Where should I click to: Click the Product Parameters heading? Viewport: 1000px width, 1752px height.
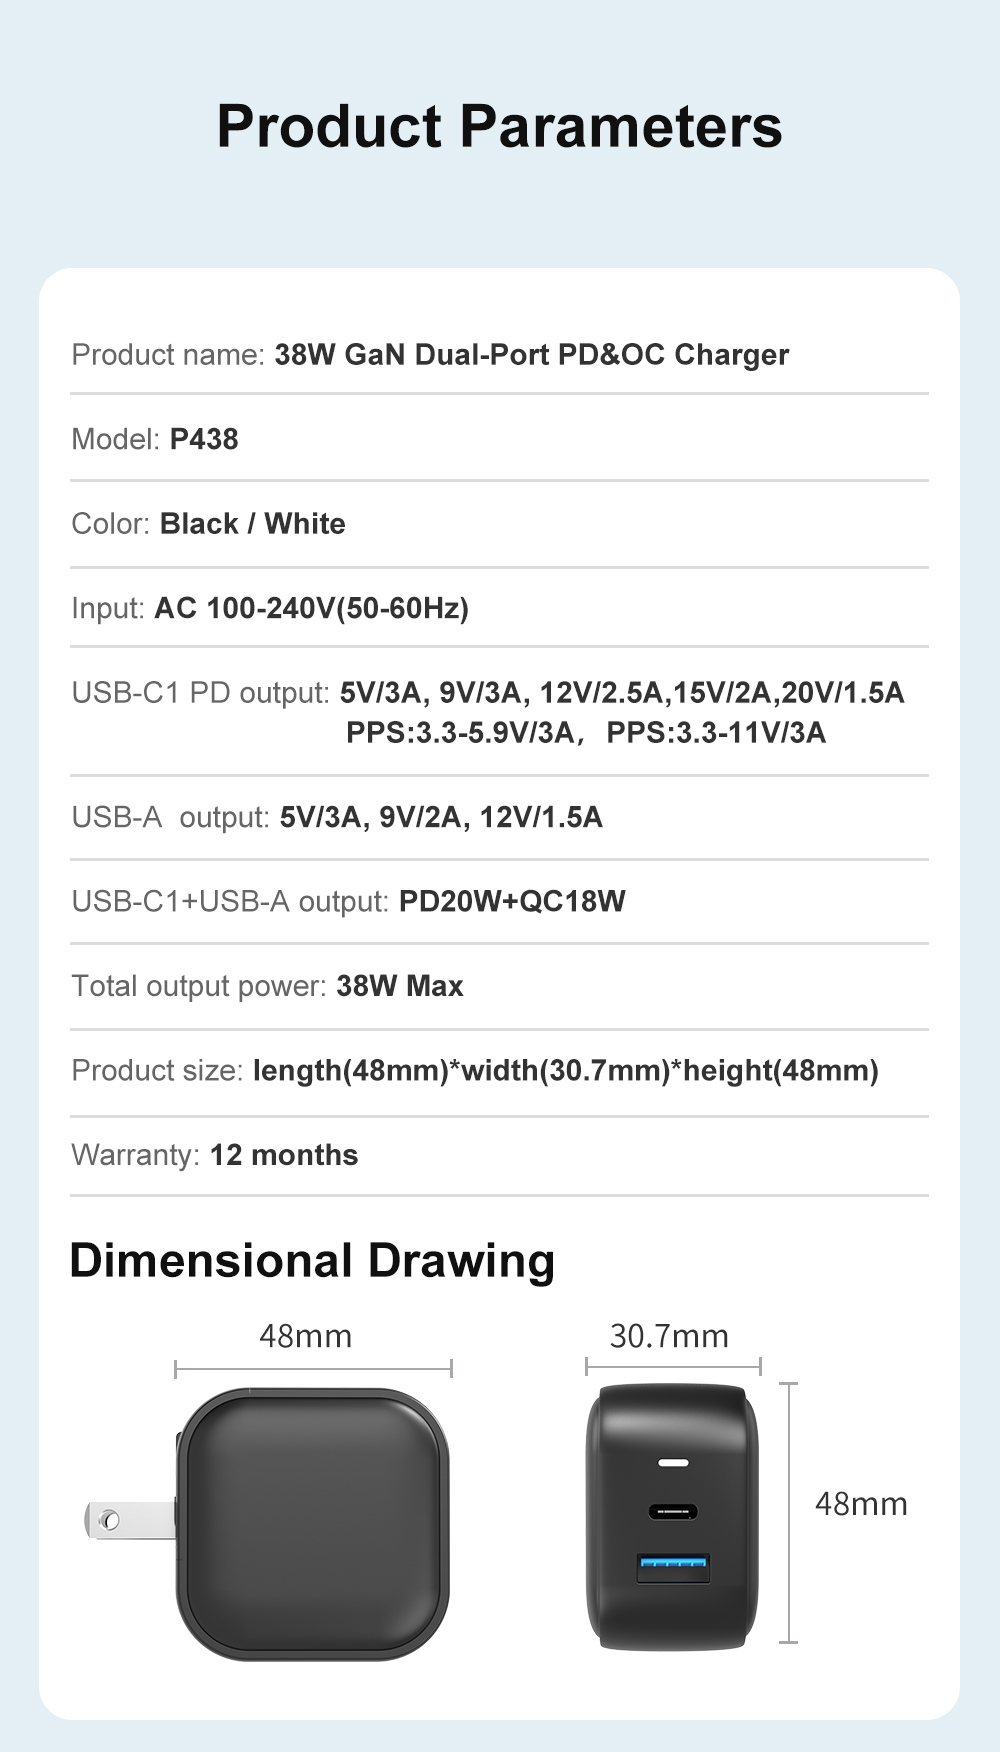click(499, 127)
